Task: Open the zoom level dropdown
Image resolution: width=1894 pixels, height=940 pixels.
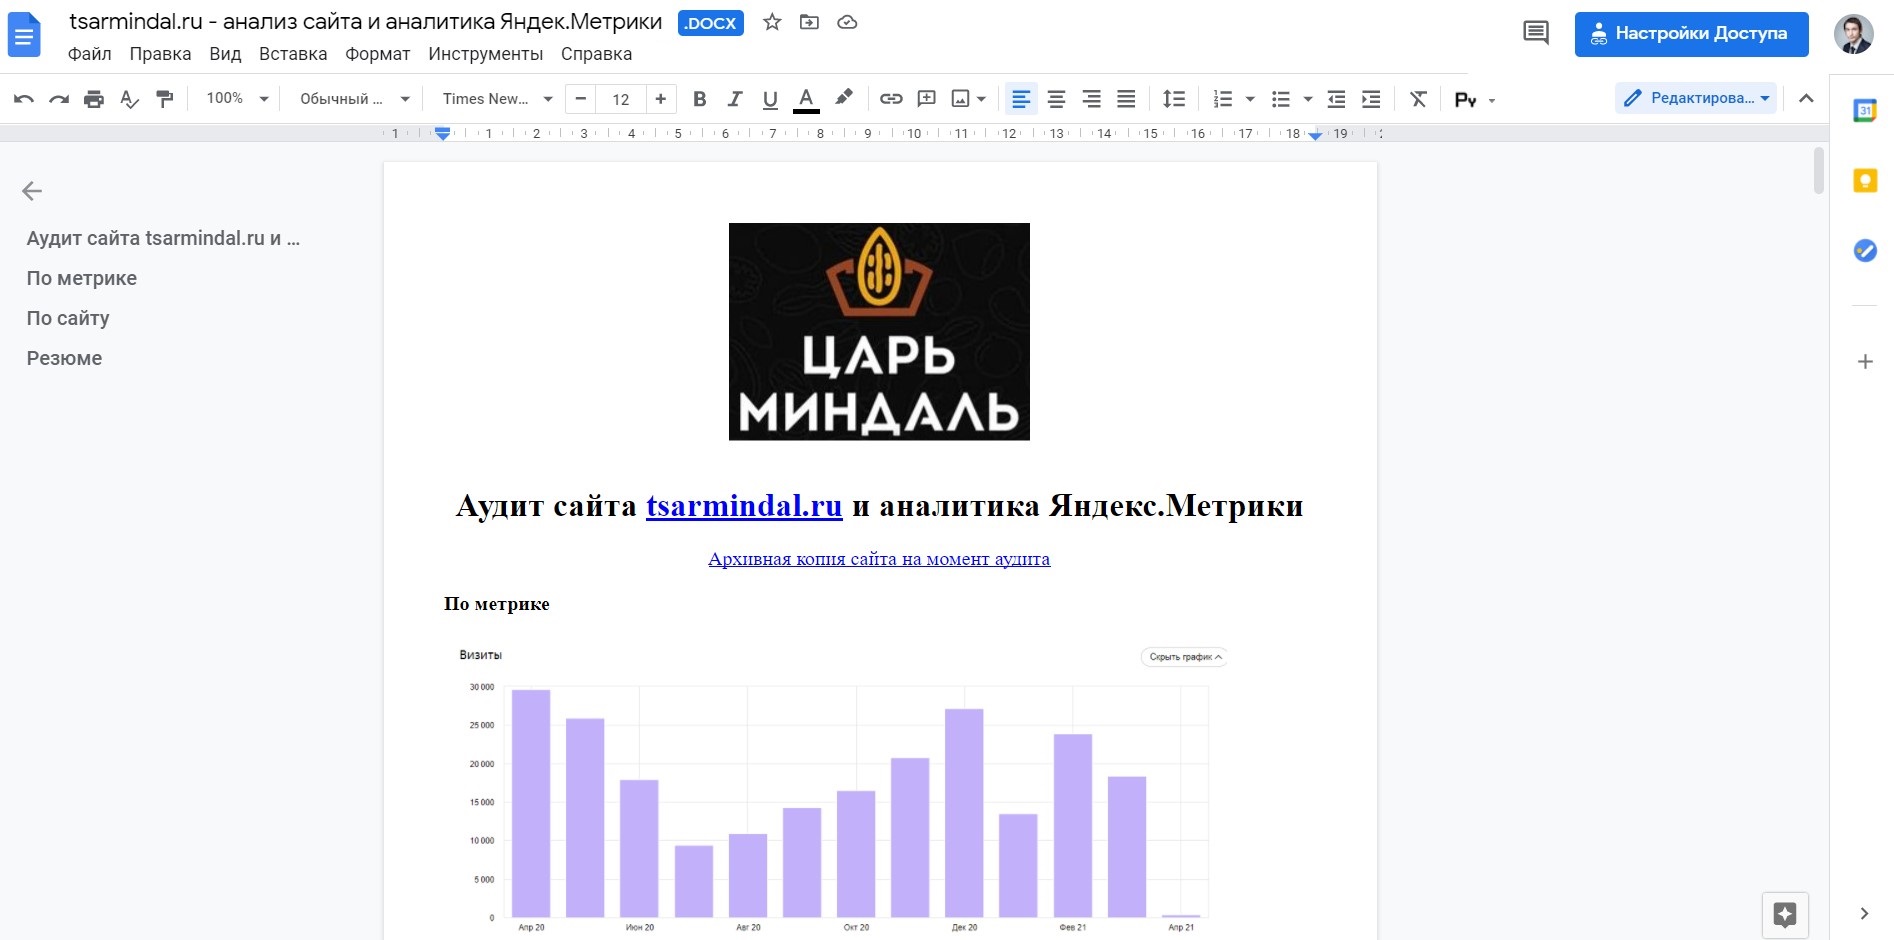Action: click(235, 98)
